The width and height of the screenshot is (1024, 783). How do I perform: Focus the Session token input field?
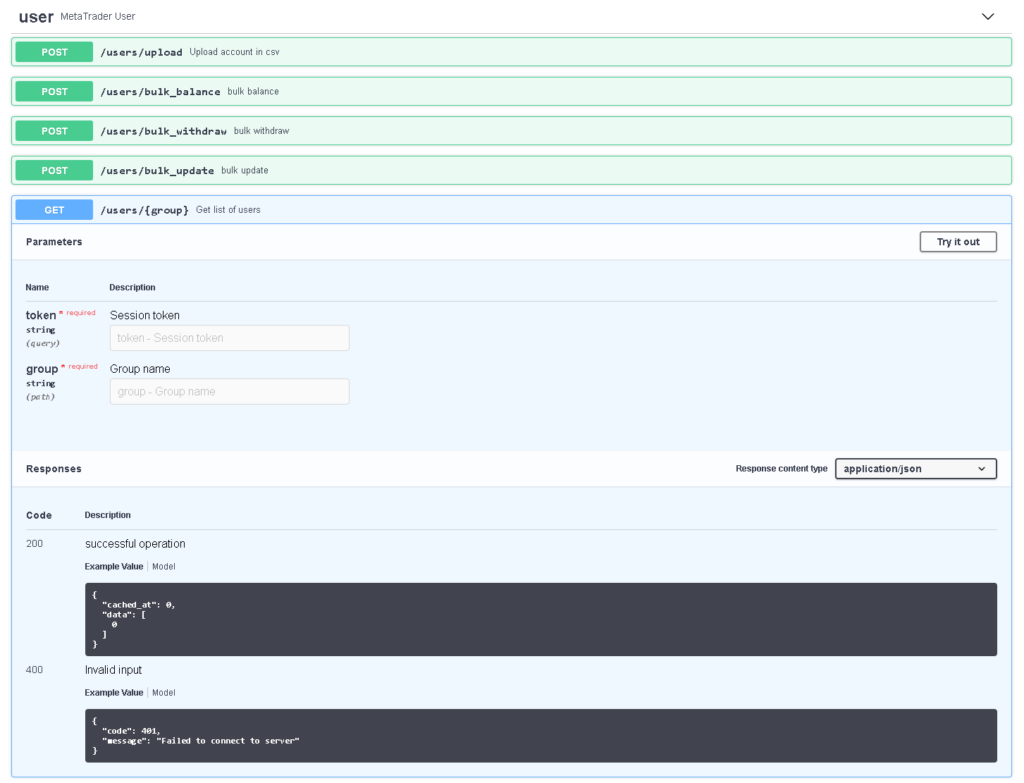[x=228, y=338]
